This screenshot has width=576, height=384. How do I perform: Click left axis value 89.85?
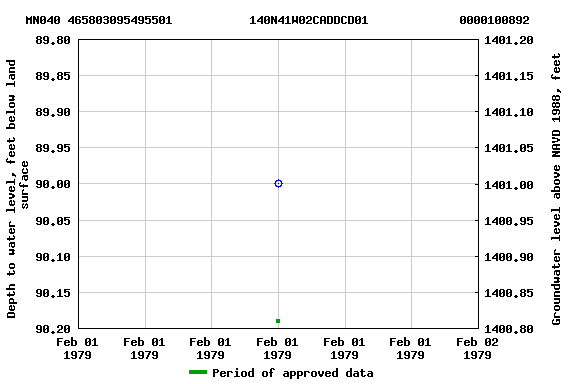[x=53, y=76]
